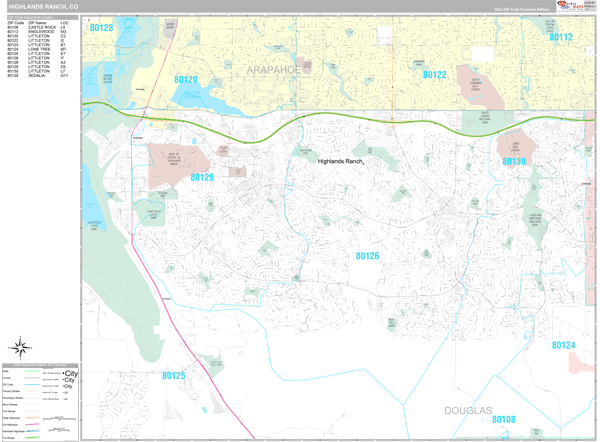Click the legend title bar
The image size is (600, 442).
(40, 365)
